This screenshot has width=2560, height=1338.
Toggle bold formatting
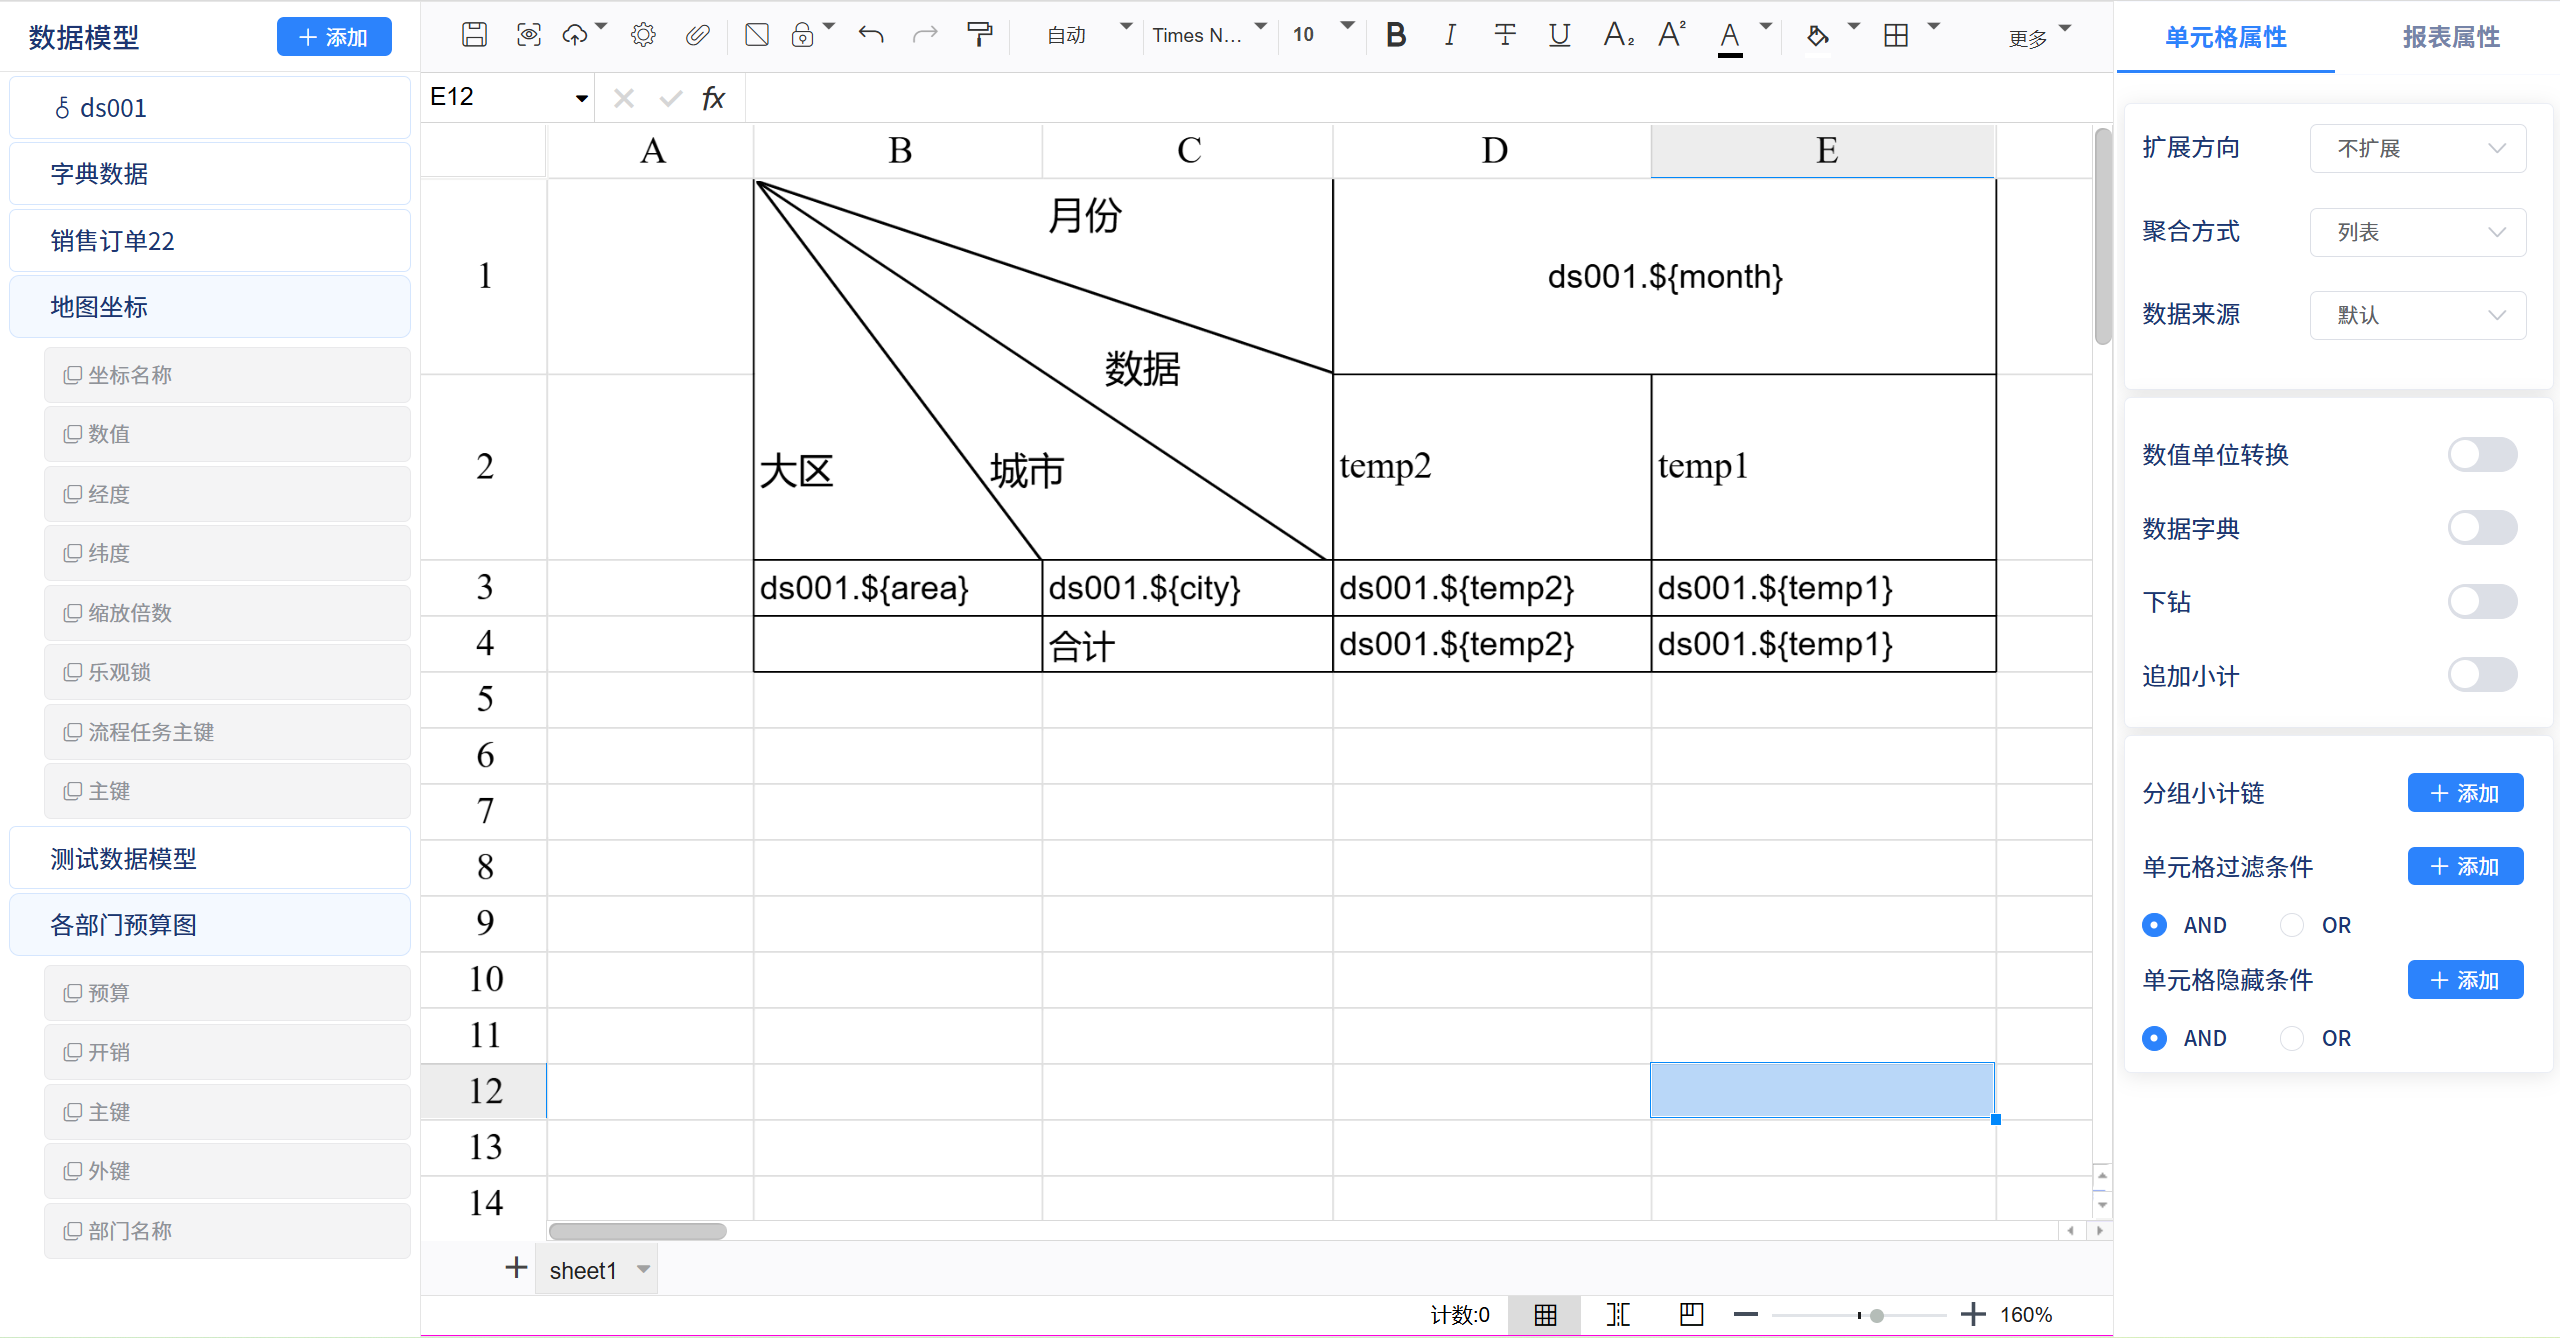pyautogui.click(x=1396, y=36)
